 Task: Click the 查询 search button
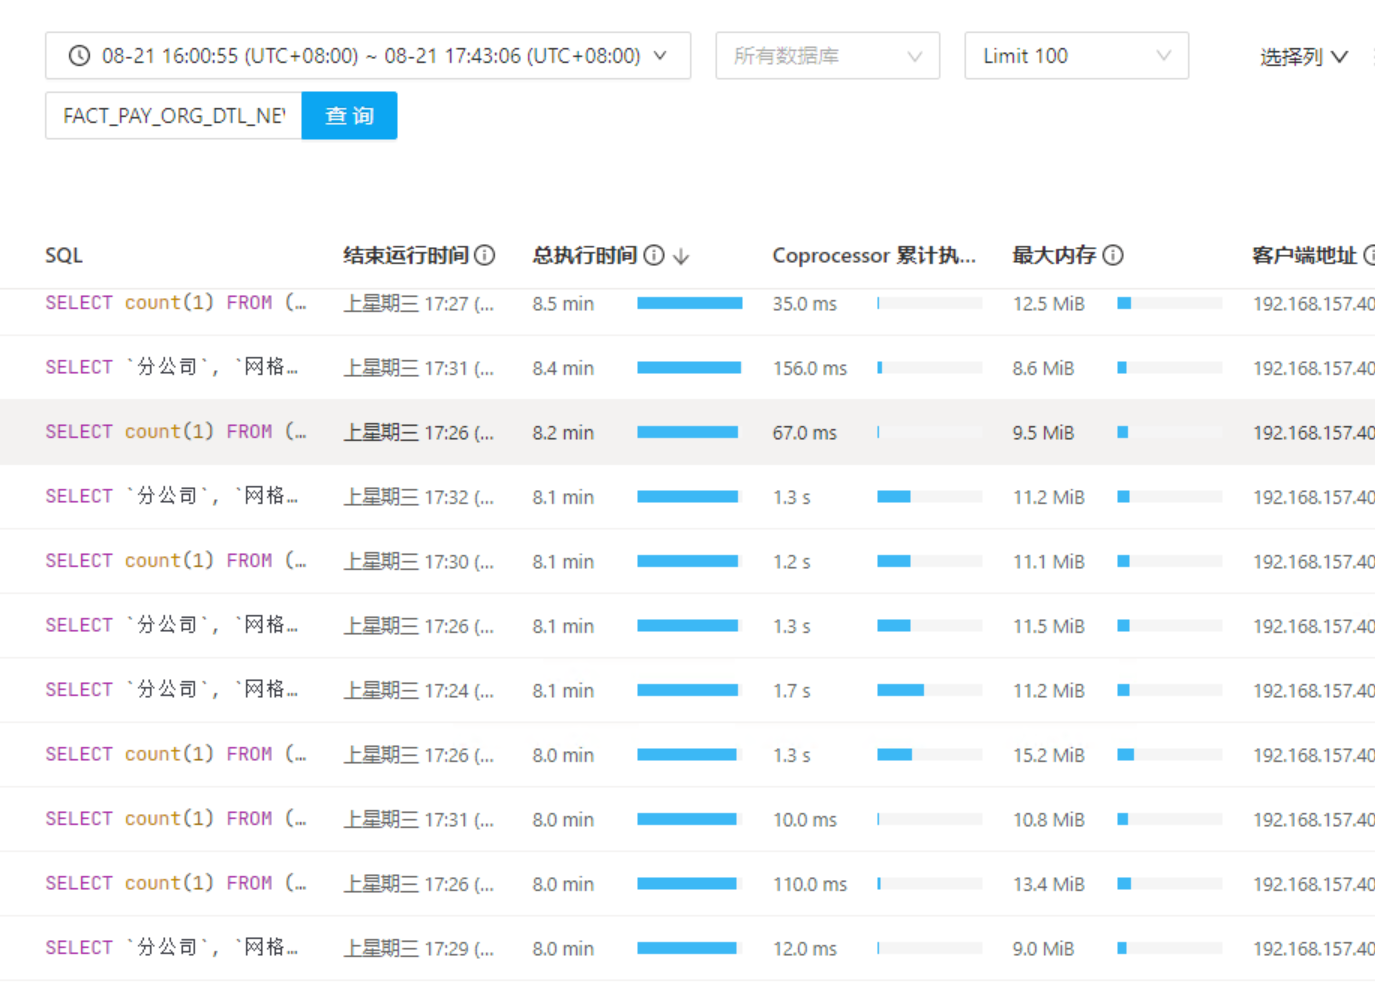tap(349, 116)
